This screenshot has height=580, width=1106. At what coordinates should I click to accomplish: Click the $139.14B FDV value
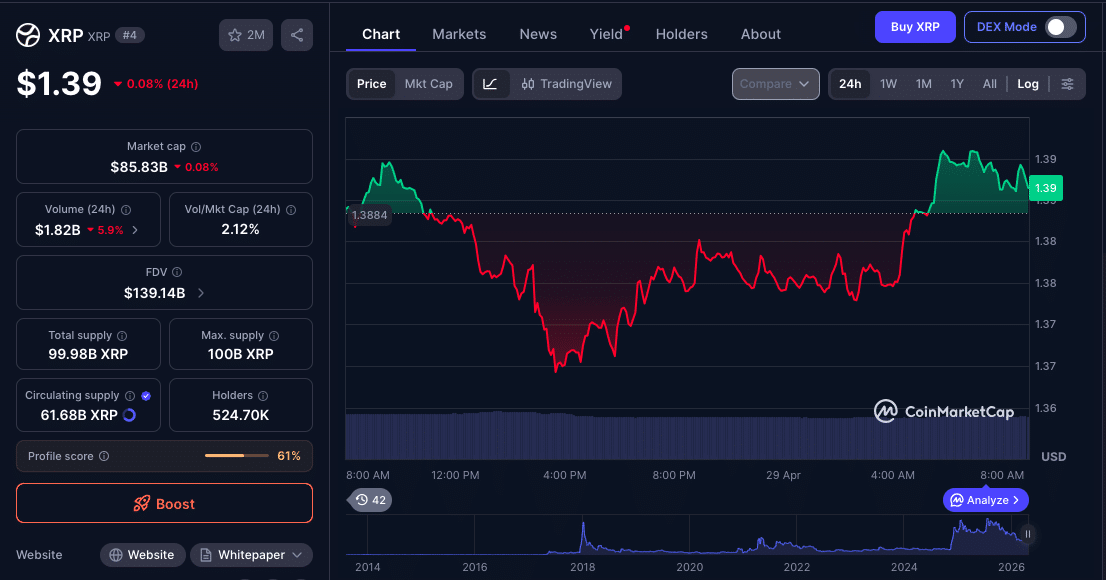pos(154,293)
